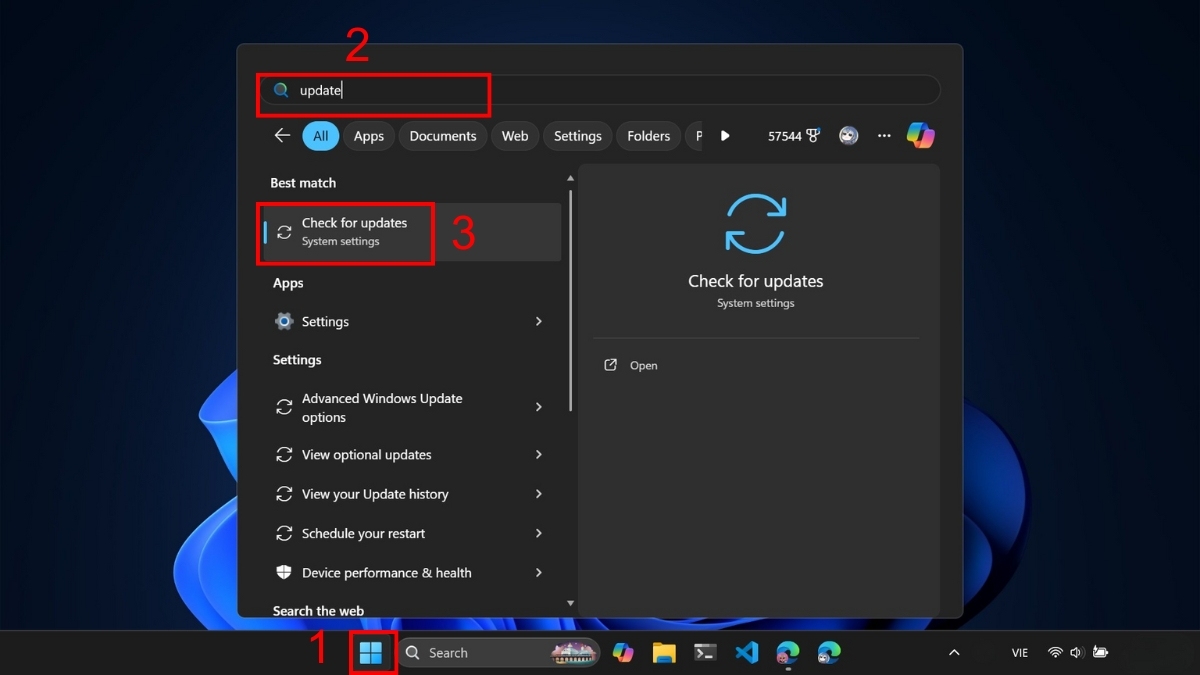
Task: Click the Wi-Fi network tray icon
Action: pyautogui.click(x=1054, y=653)
